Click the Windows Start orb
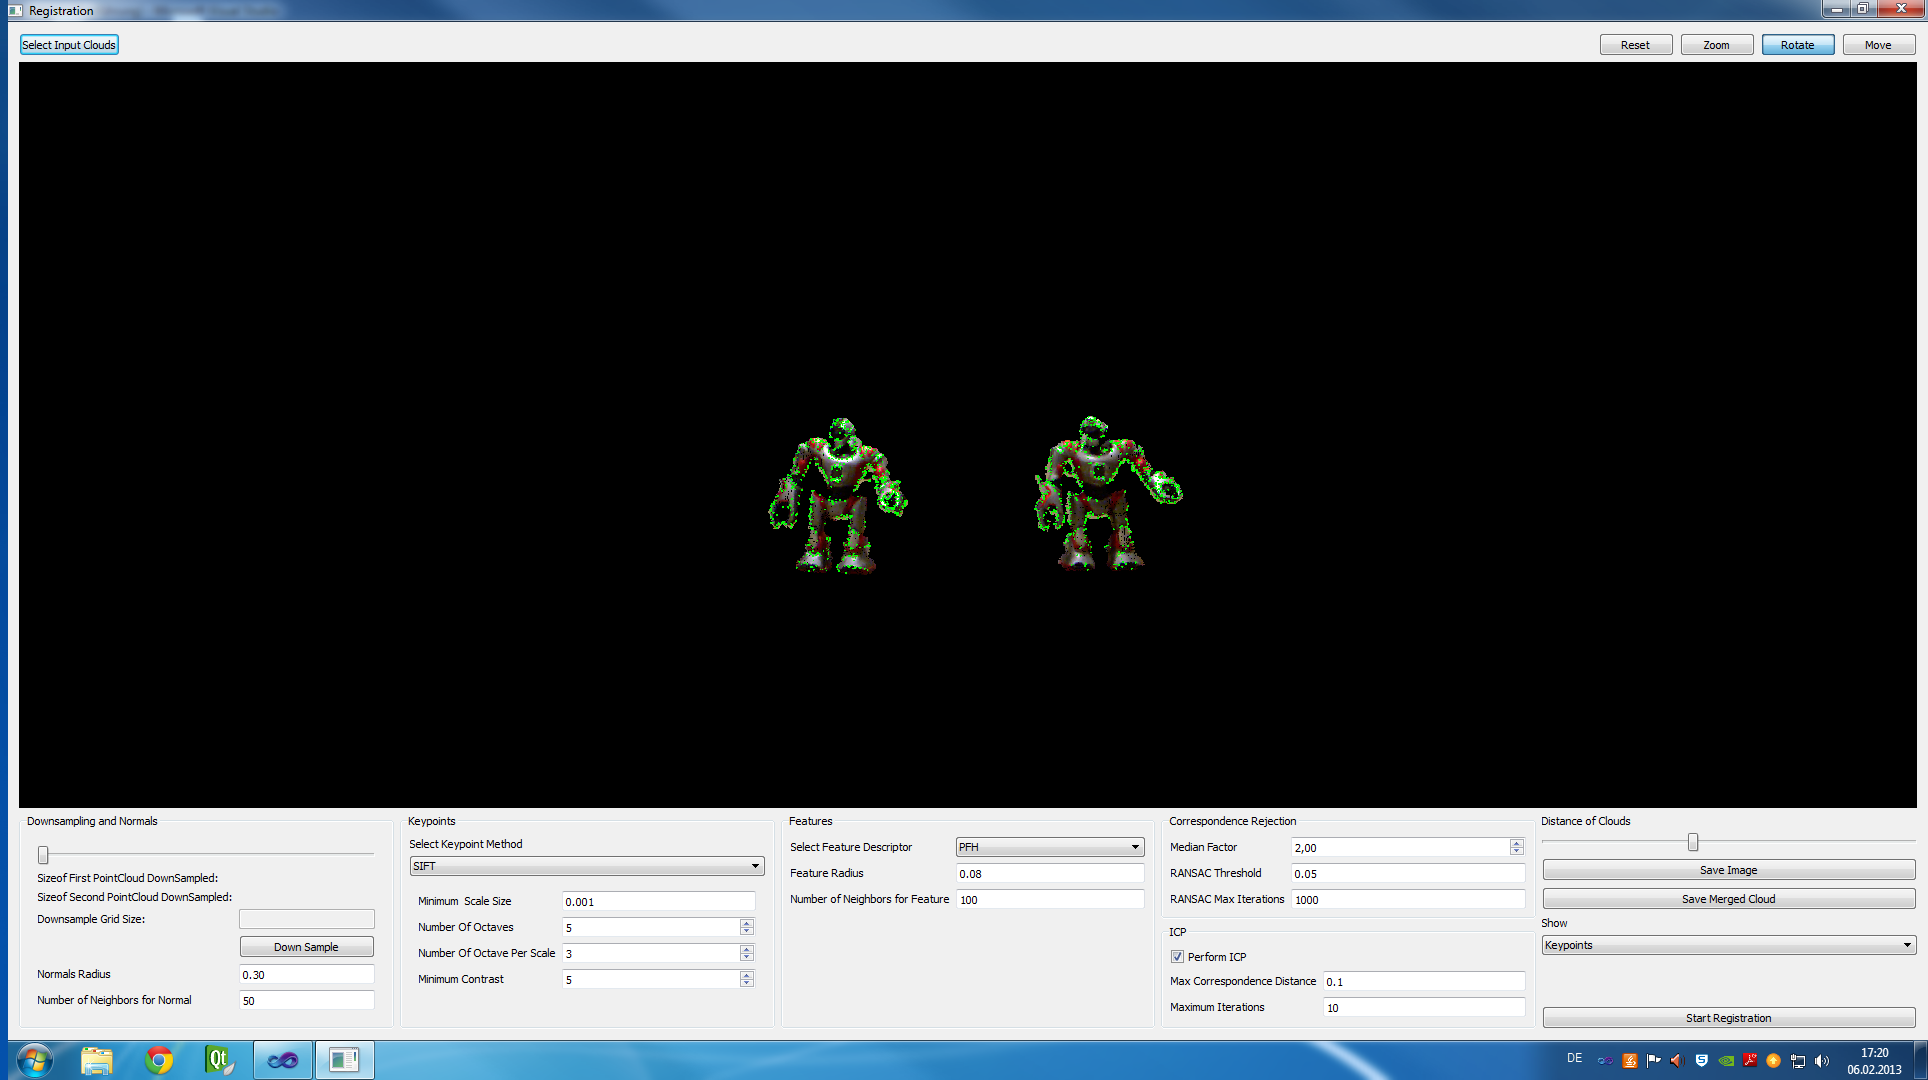The width and height of the screenshot is (1928, 1080). pyautogui.click(x=34, y=1059)
